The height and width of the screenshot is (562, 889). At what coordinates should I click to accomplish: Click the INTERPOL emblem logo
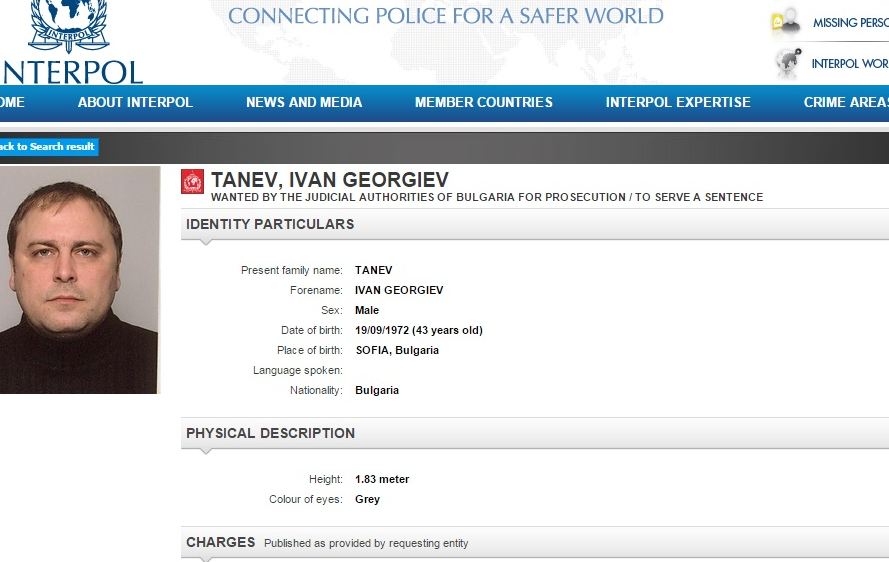69,25
